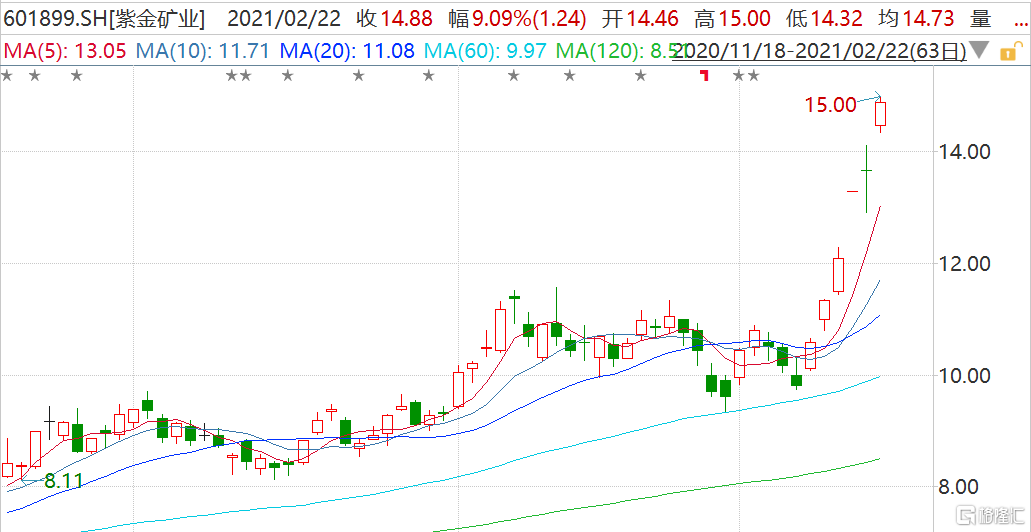Click the red corner marker beside stars
The height and width of the screenshot is (532, 1031).
pos(704,75)
